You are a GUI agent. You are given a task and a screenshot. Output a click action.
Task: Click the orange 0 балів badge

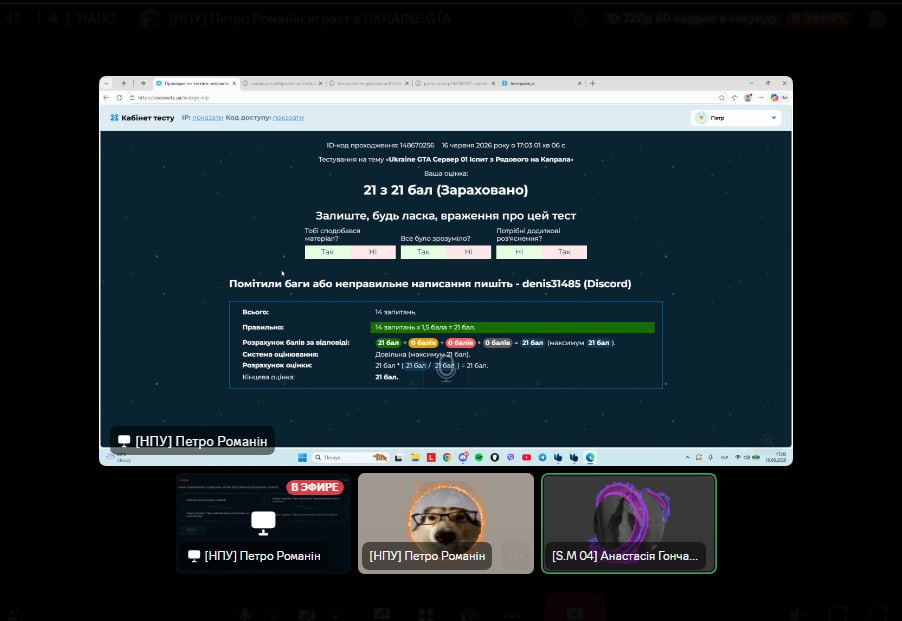[x=423, y=343]
